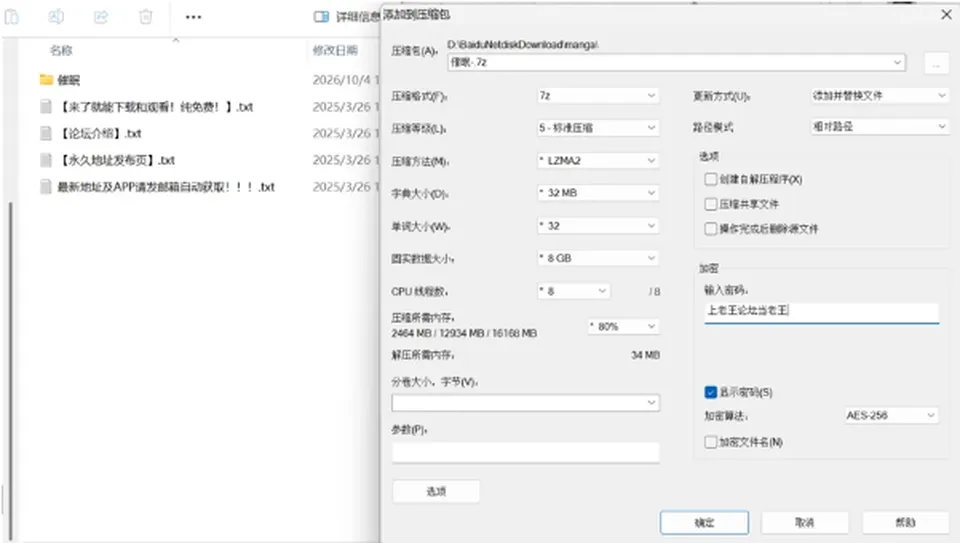Click the 帮助 button
This screenshot has height=543, width=960.
click(x=906, y=523)
